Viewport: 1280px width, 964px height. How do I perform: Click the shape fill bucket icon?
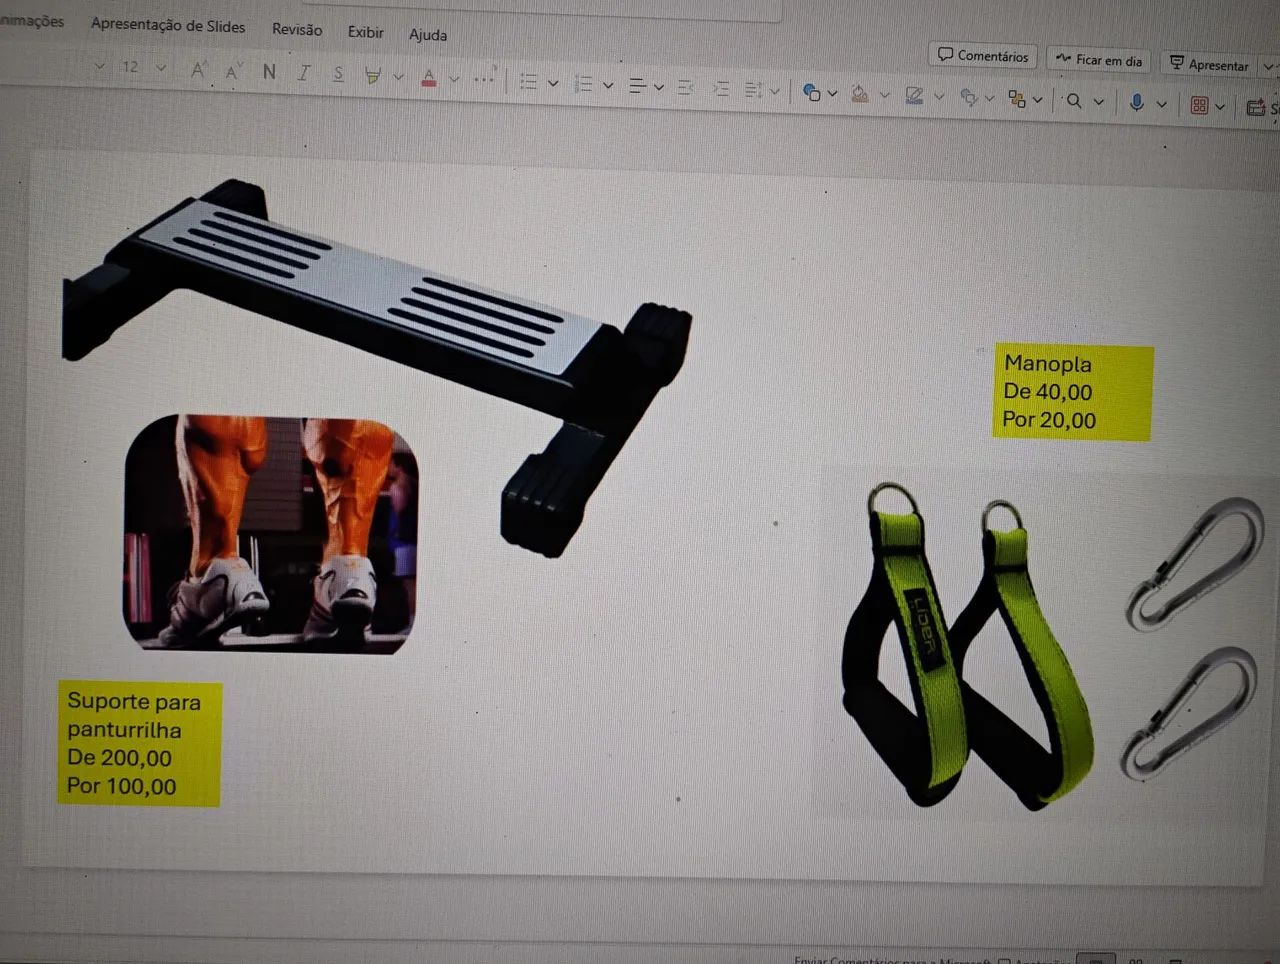coord(860,95)
